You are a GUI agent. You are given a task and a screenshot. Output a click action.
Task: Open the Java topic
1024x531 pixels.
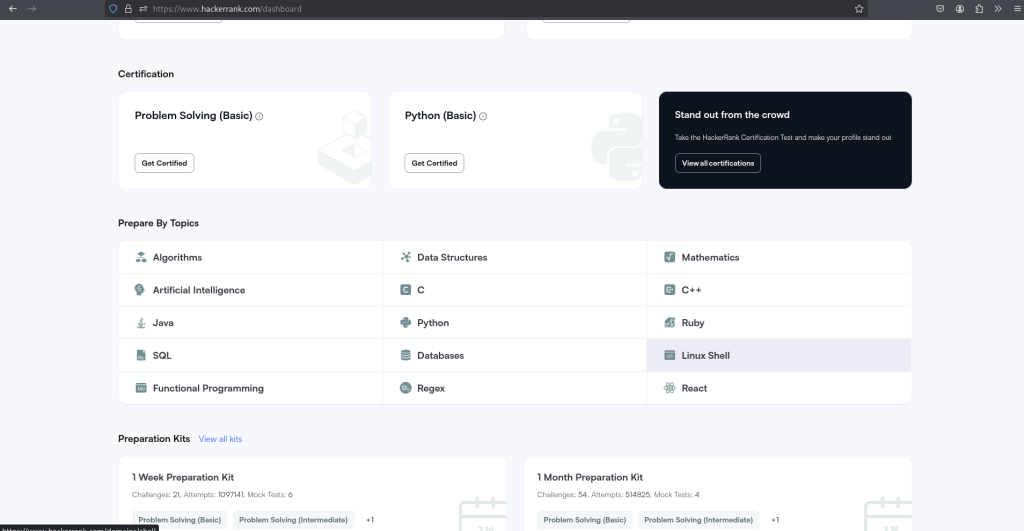(251, 323)
